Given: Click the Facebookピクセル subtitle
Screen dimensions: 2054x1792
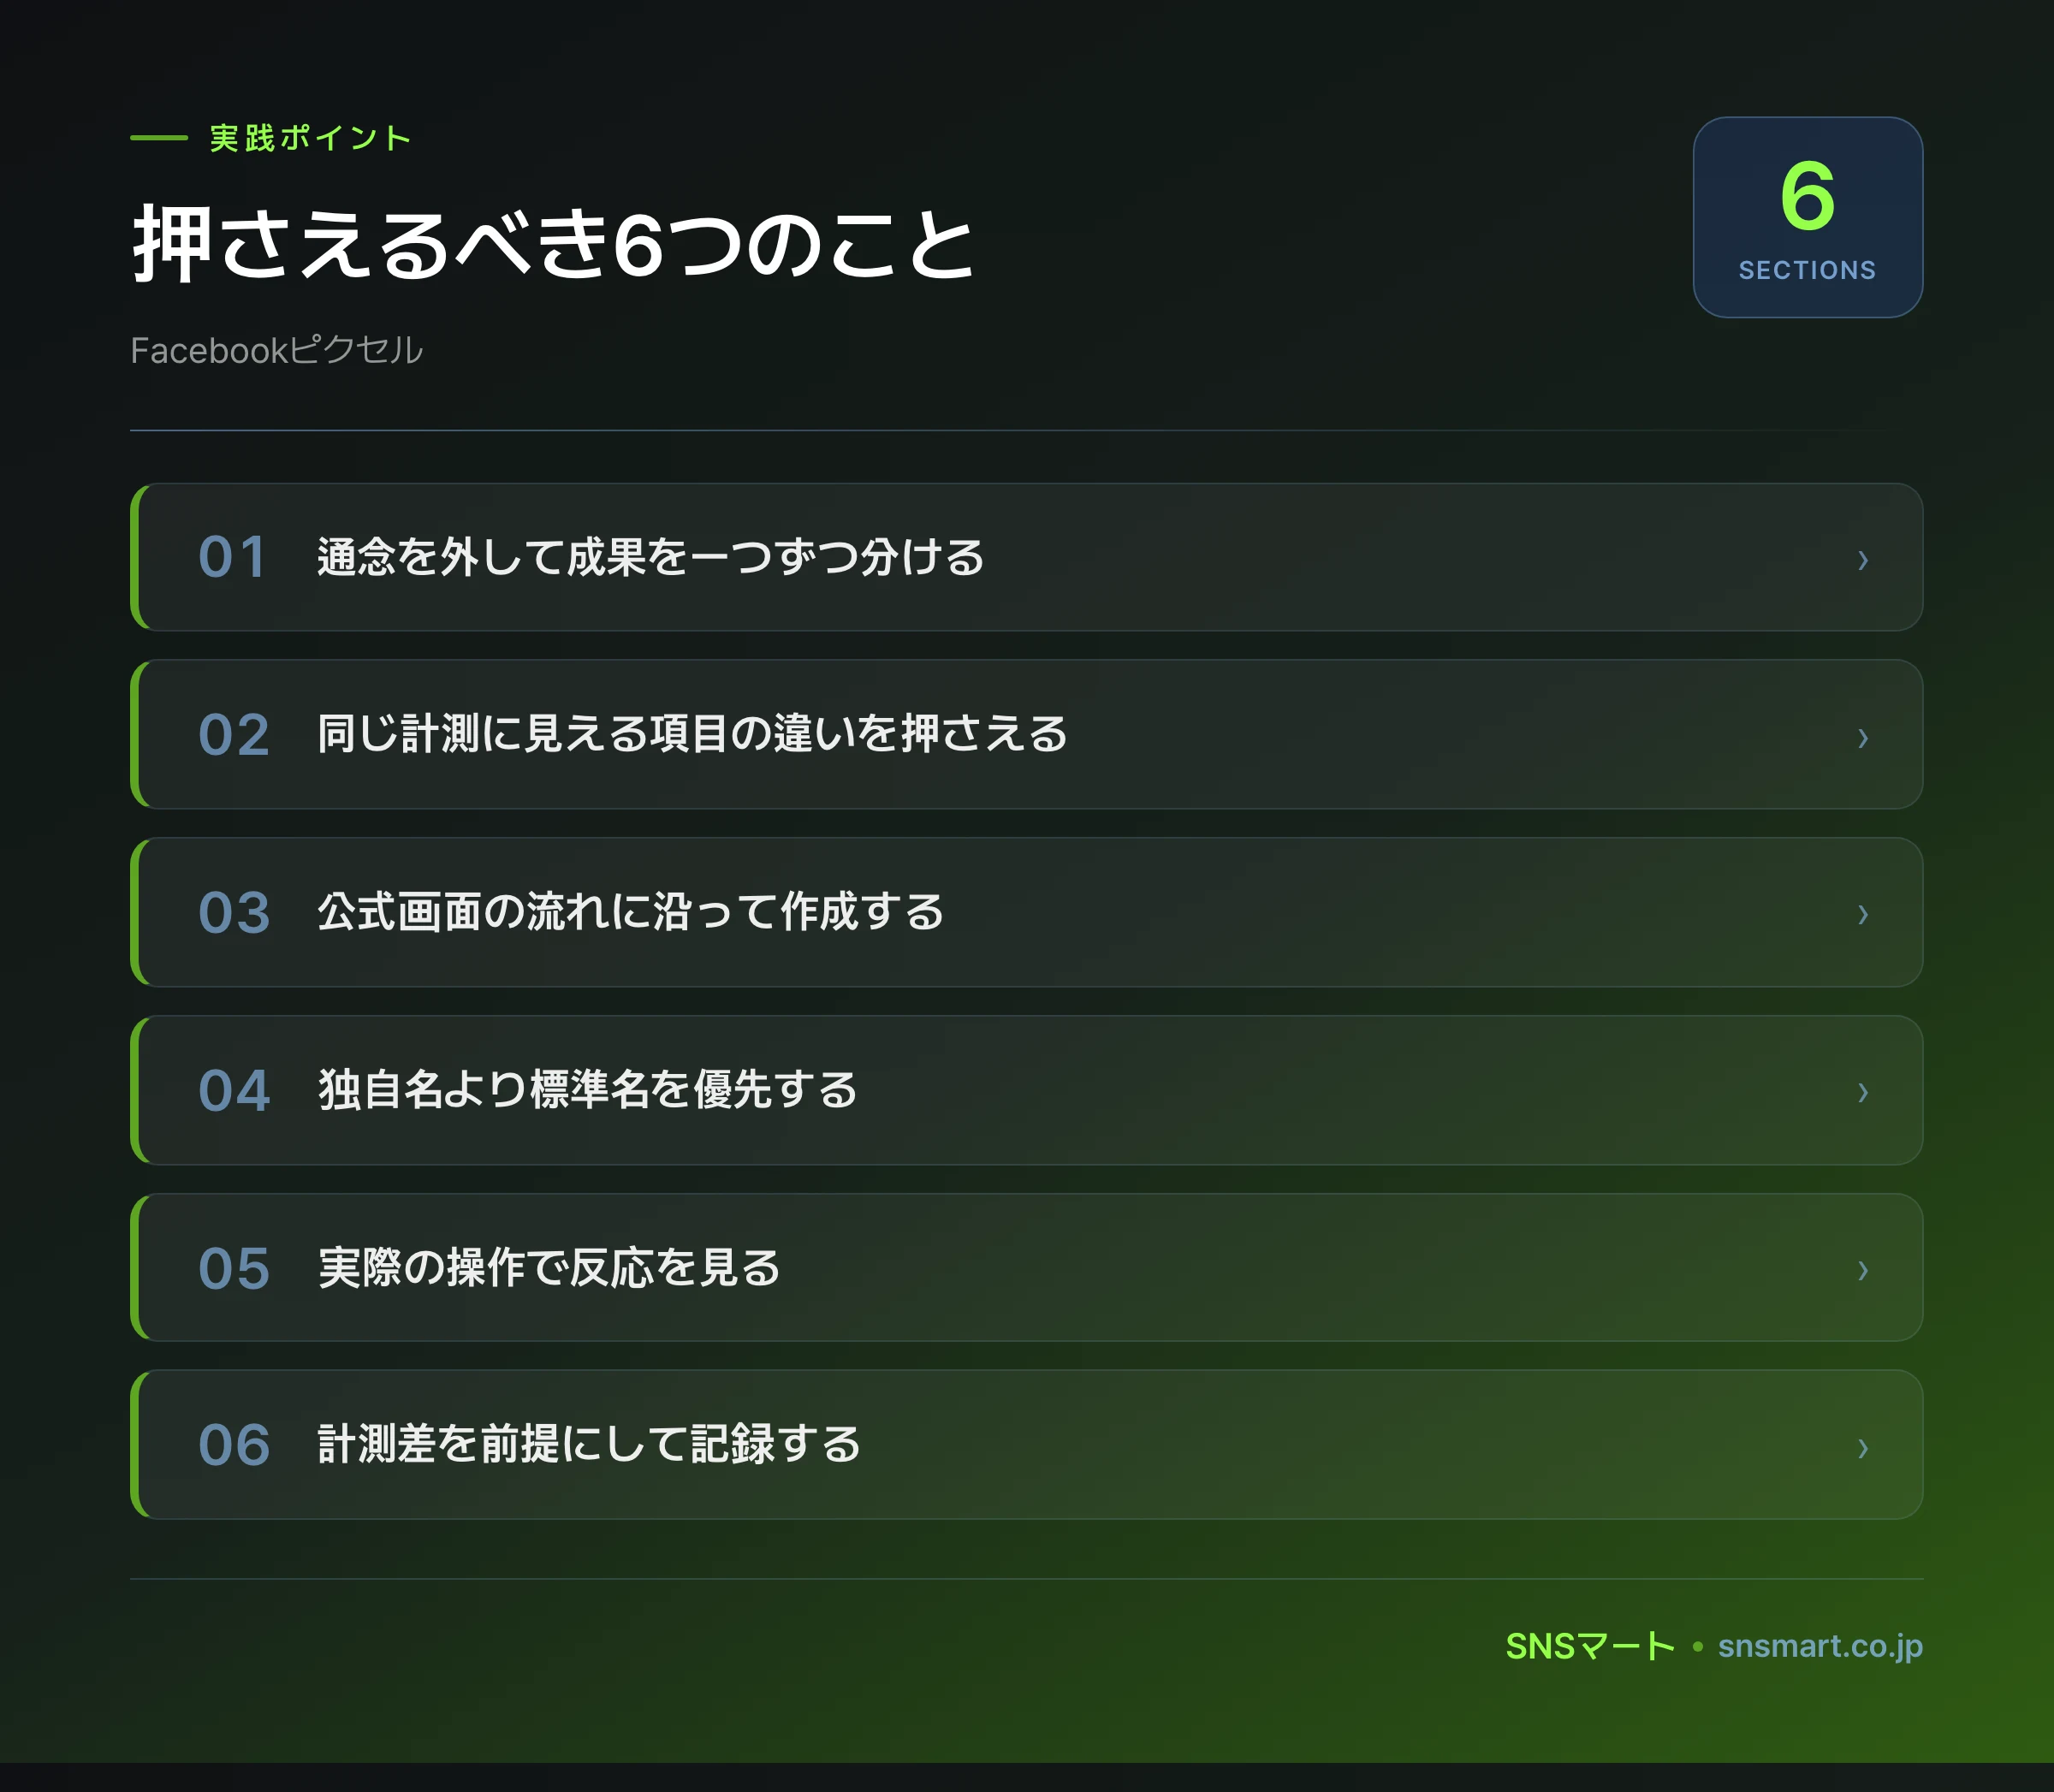Looking at the screenshot, I should 277,350.
